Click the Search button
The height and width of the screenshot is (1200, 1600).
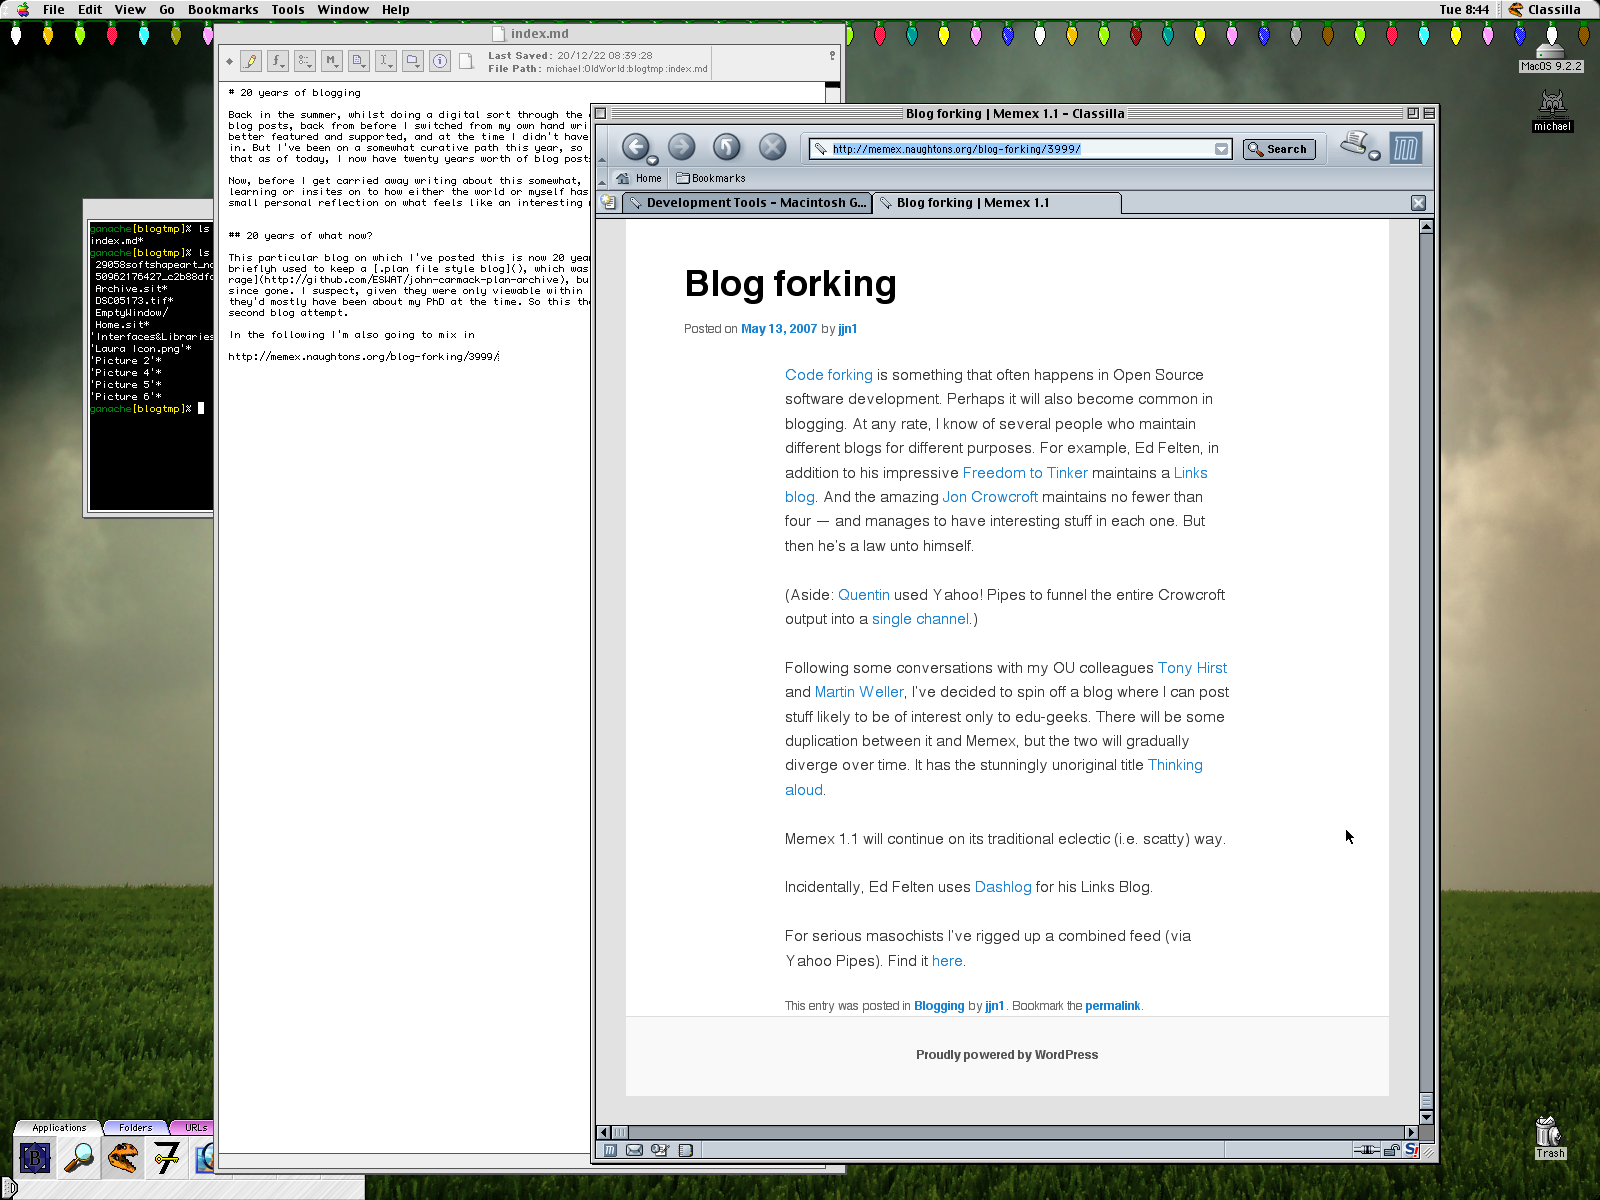coord(1278,149)
